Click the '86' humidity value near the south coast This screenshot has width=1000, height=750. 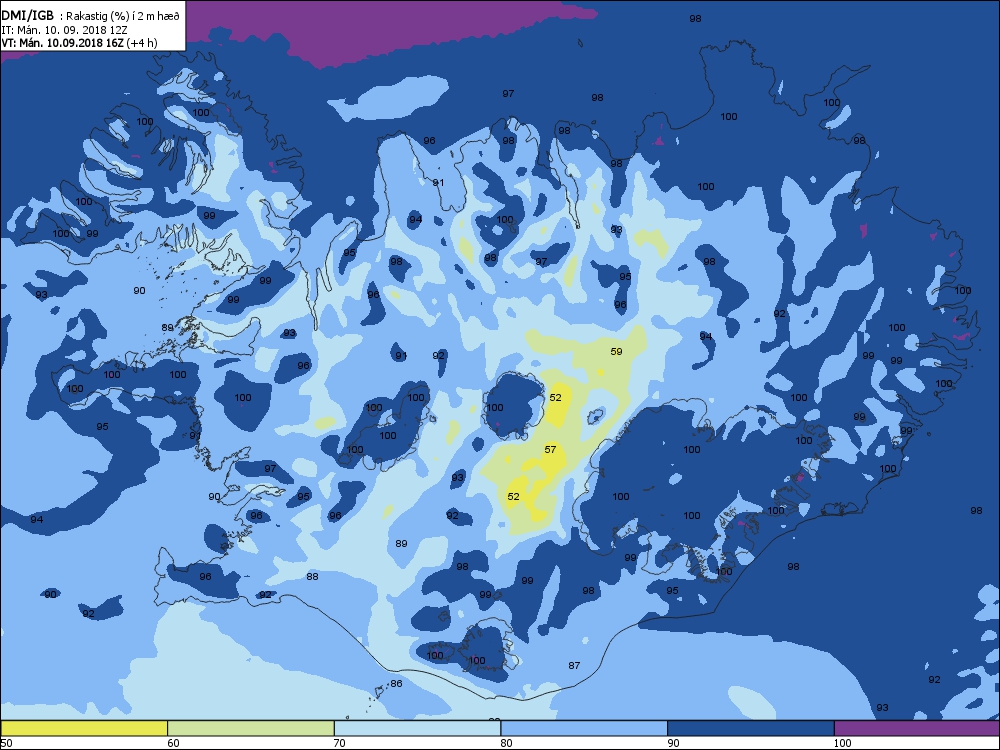(x=396, y=684)
